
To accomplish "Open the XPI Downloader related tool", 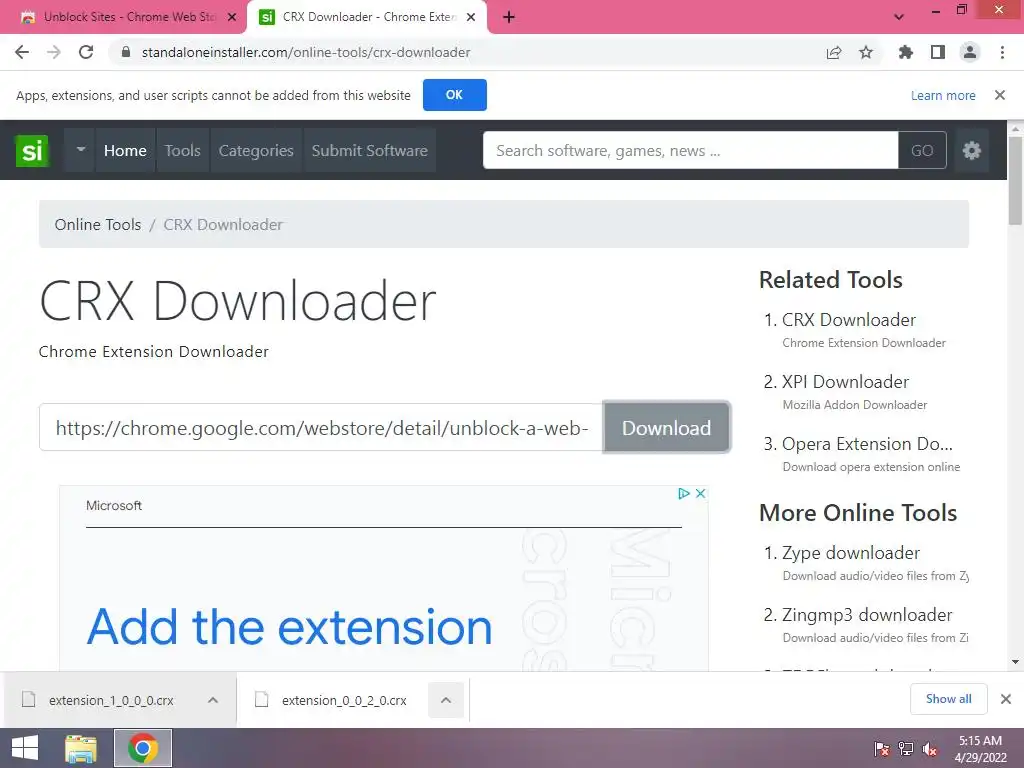I will point(846,382).
